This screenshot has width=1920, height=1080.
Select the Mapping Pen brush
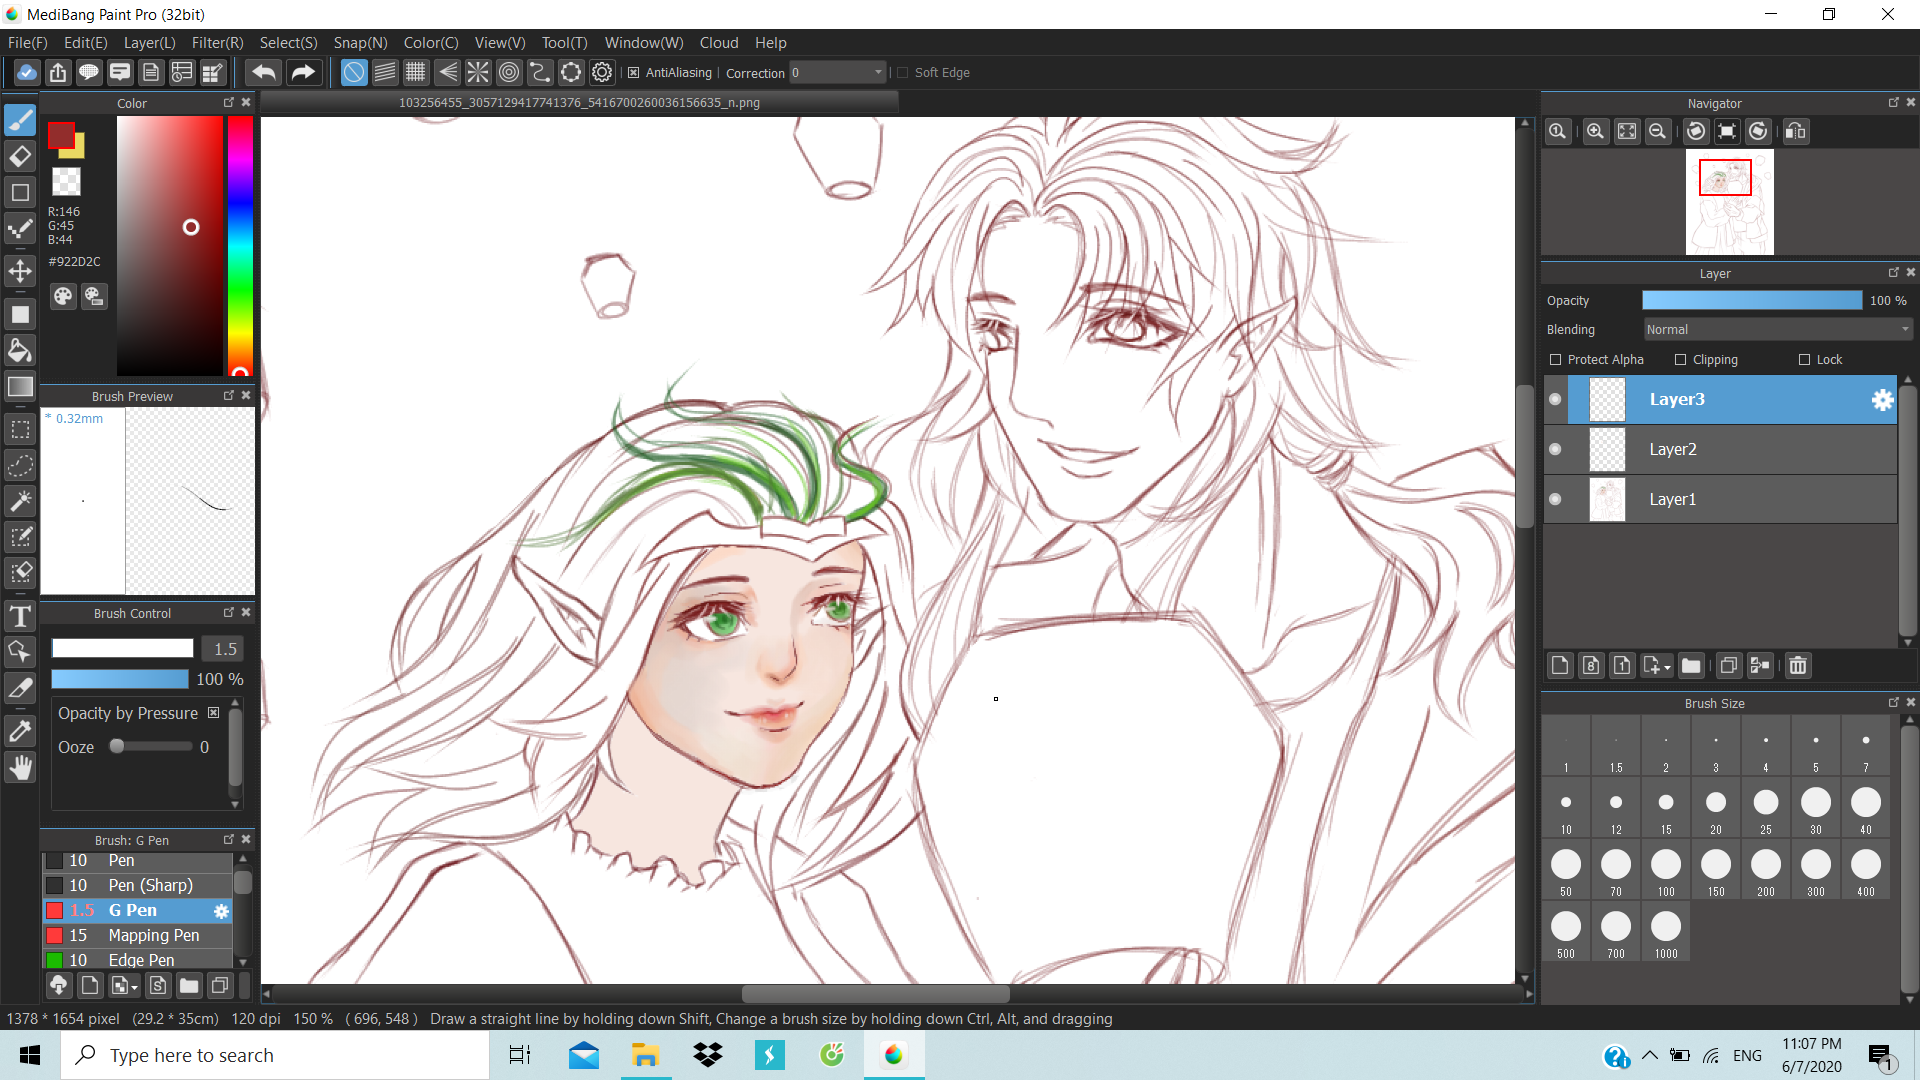153,935
